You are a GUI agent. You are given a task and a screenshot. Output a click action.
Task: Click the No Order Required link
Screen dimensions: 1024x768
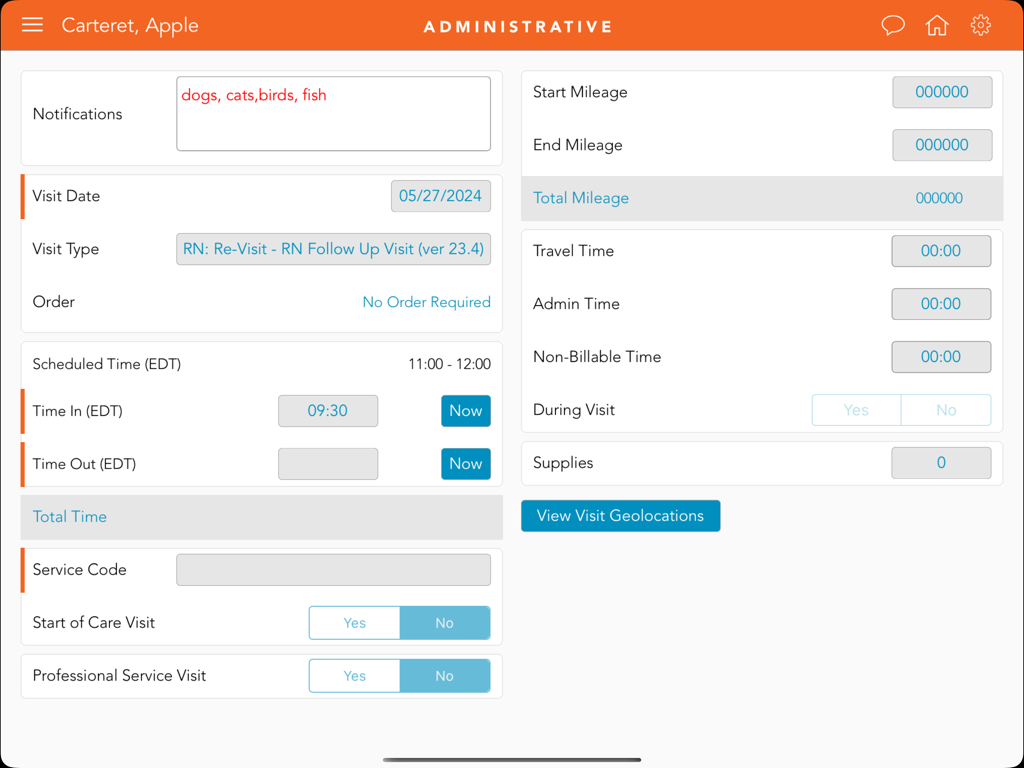pyautogui.click(x=426, y=302)
